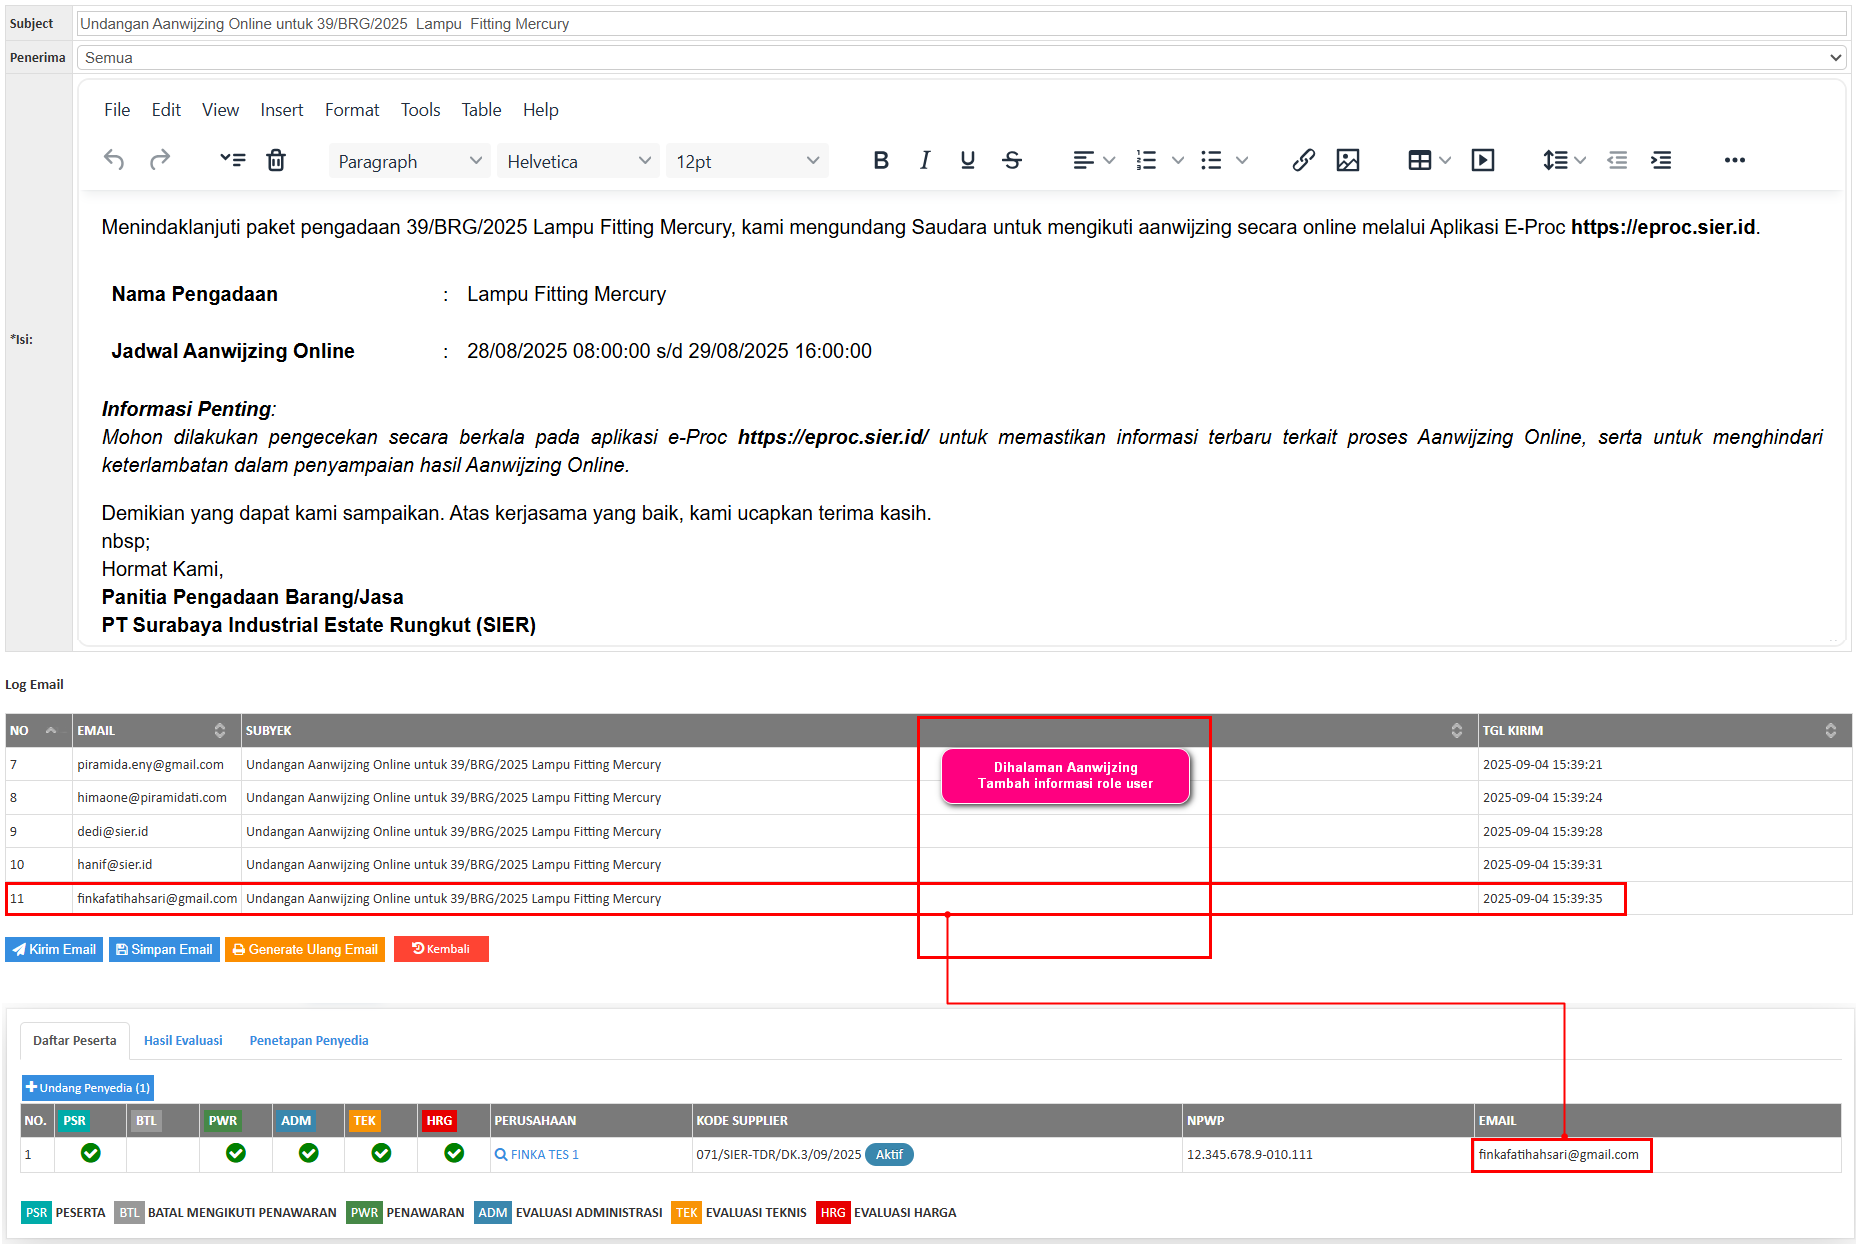This screenshot has width=1857, height=1244.
Task: Expand the Penerima recipient dropdown
Action: (961, 58)
